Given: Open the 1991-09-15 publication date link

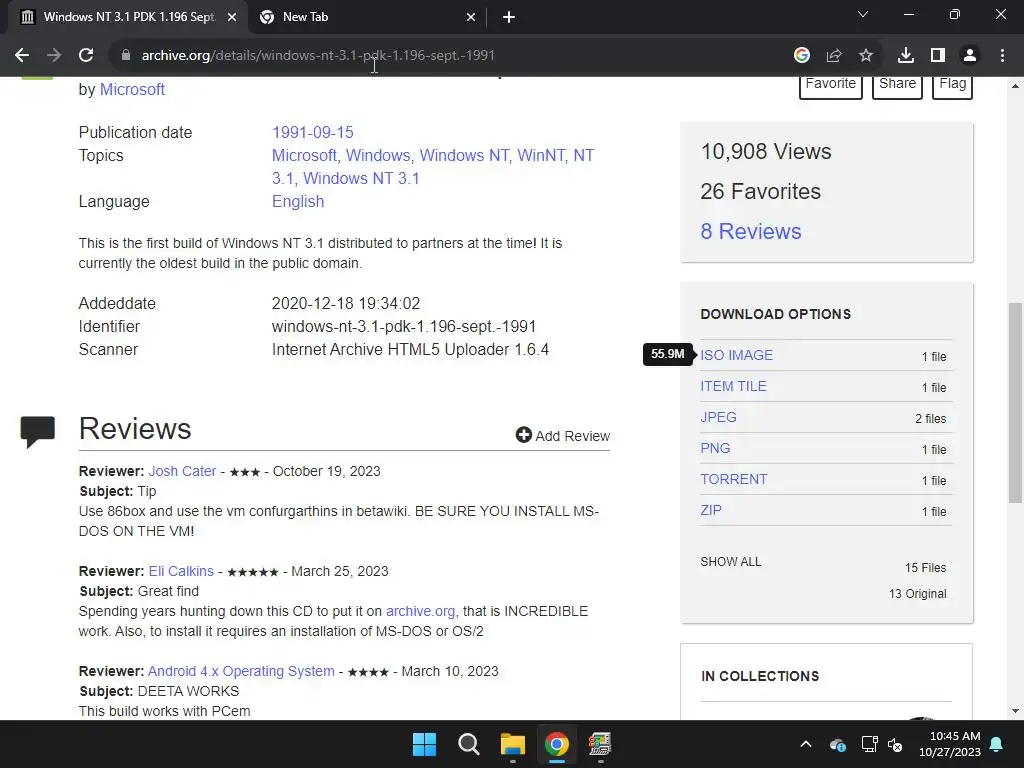Looking at the screenshot, I should tap(313, 133).
